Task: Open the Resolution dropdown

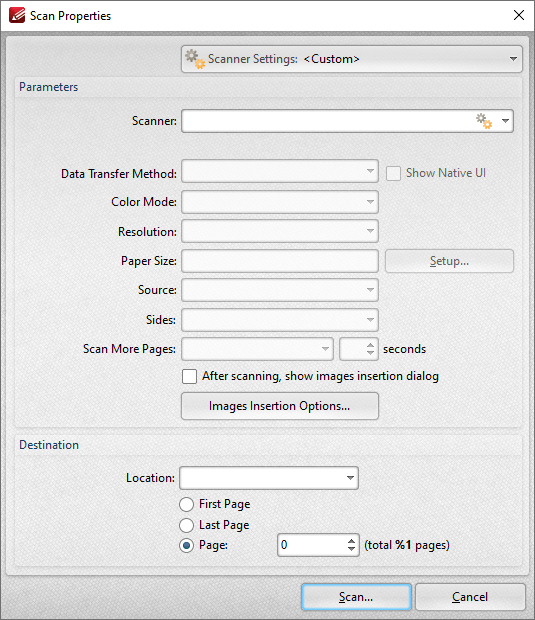Action: (x=280, y=231)
